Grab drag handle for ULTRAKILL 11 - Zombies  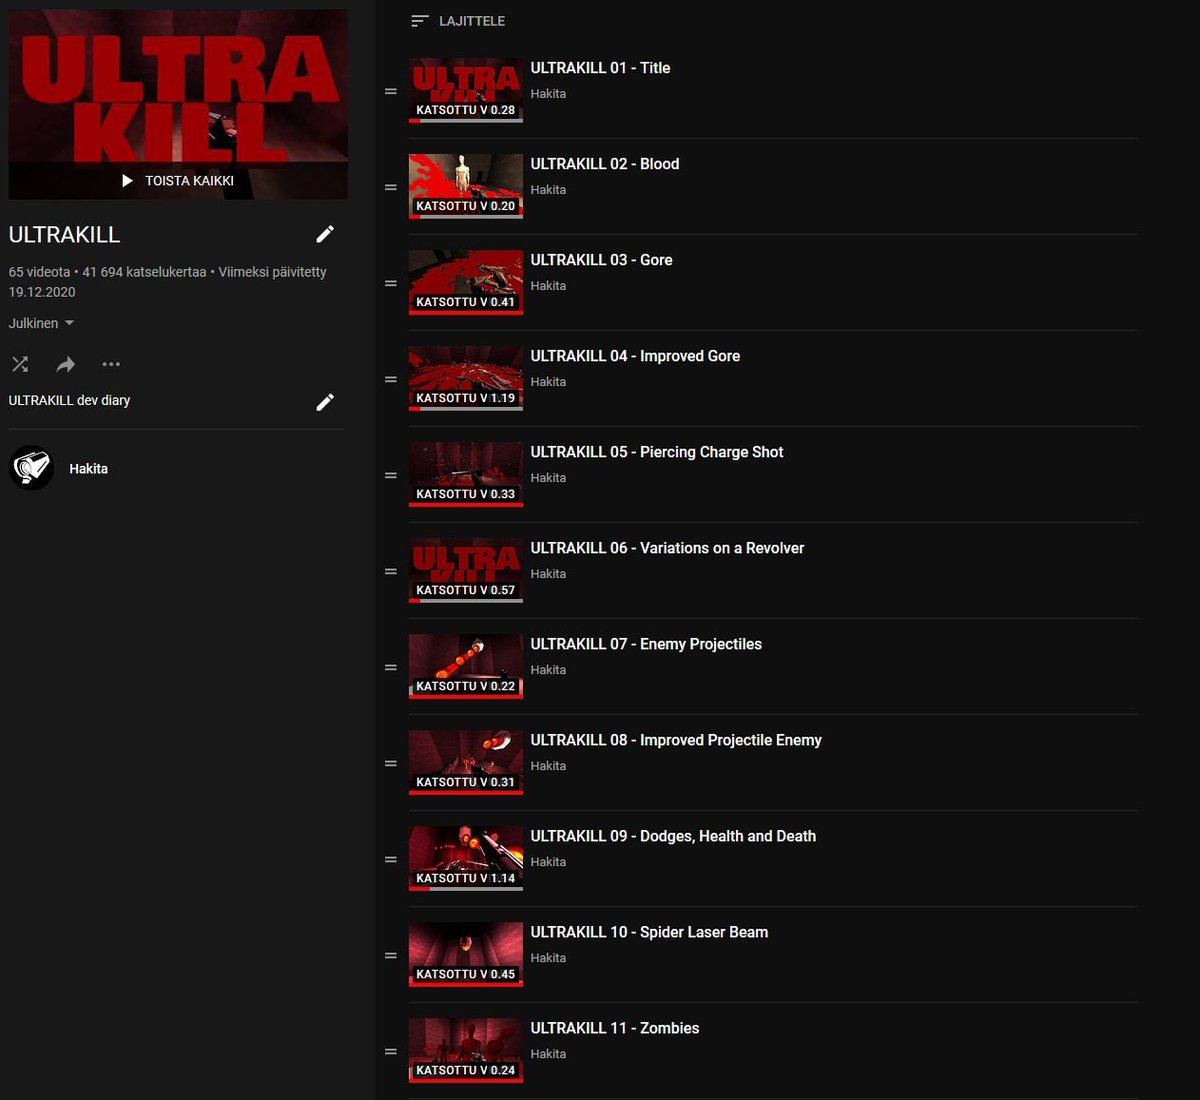(391, 1051)
